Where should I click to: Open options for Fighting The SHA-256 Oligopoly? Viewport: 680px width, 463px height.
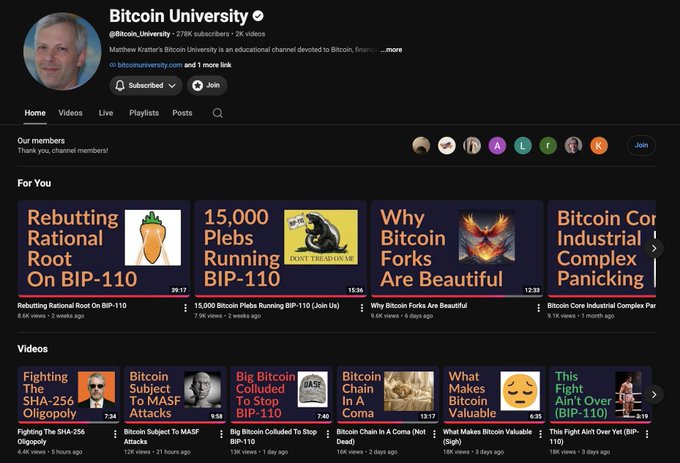pyautogui.click(x=115, y=434)
